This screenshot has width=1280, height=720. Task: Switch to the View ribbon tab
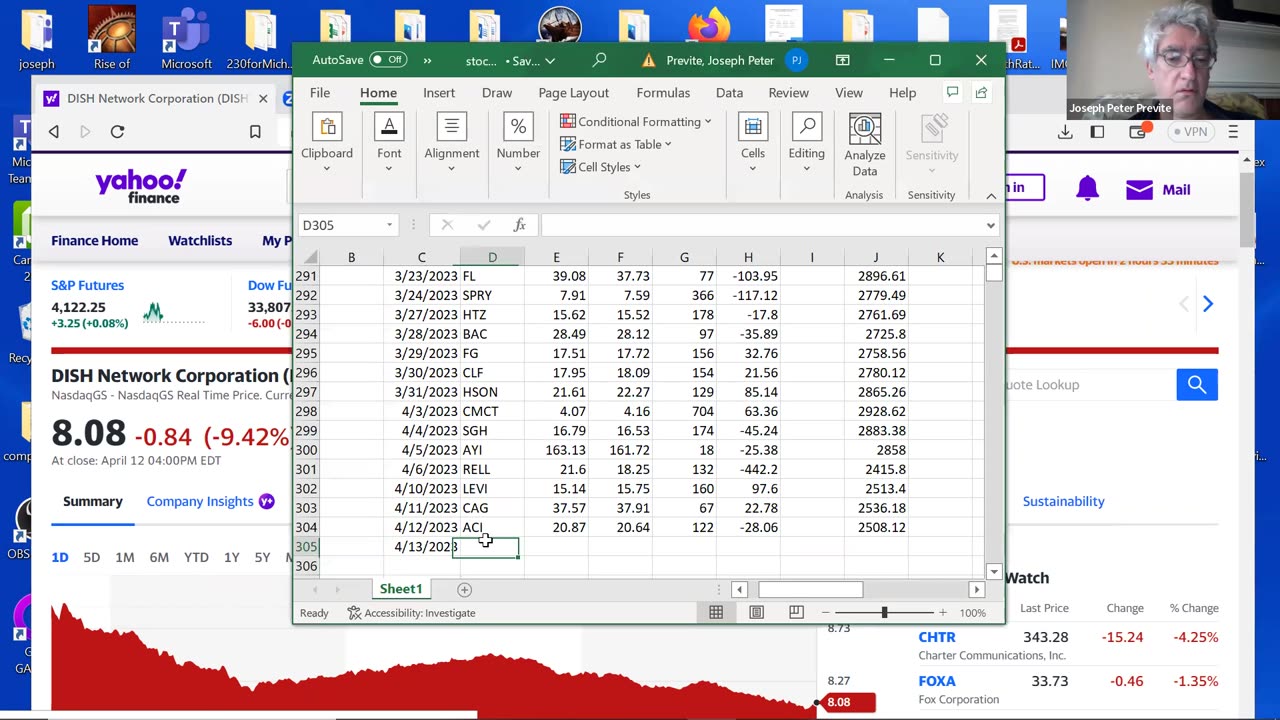[849, 92]
